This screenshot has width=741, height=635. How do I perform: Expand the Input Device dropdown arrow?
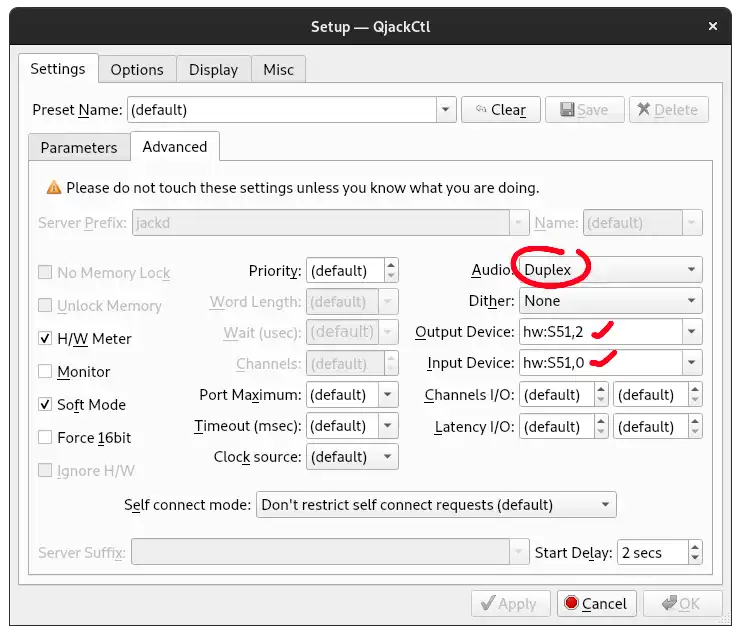692,363
